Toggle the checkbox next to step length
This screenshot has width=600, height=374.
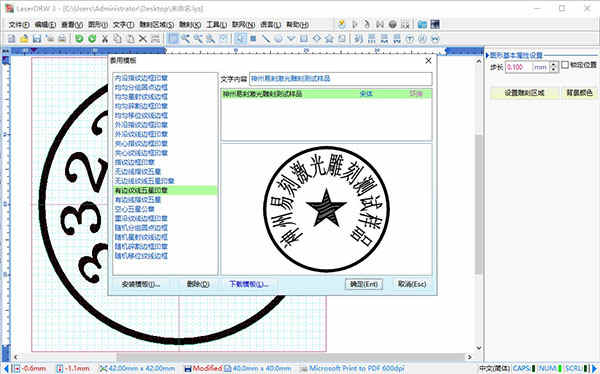[x=565, y=65]
